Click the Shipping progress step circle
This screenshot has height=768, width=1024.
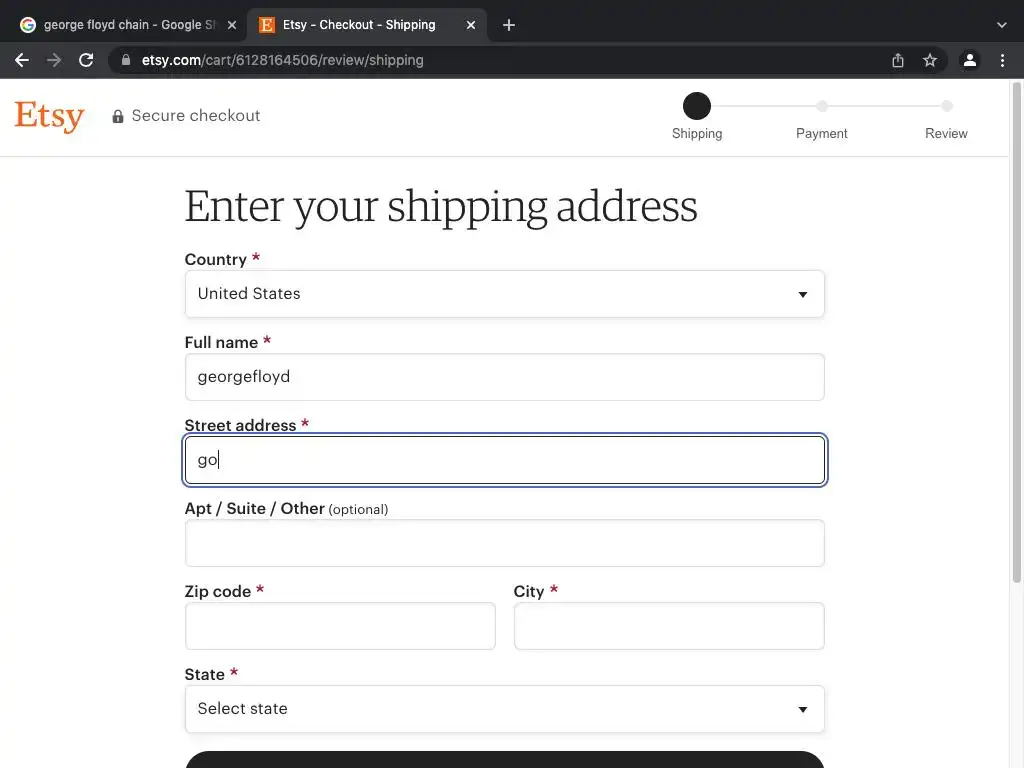point(697,105)
